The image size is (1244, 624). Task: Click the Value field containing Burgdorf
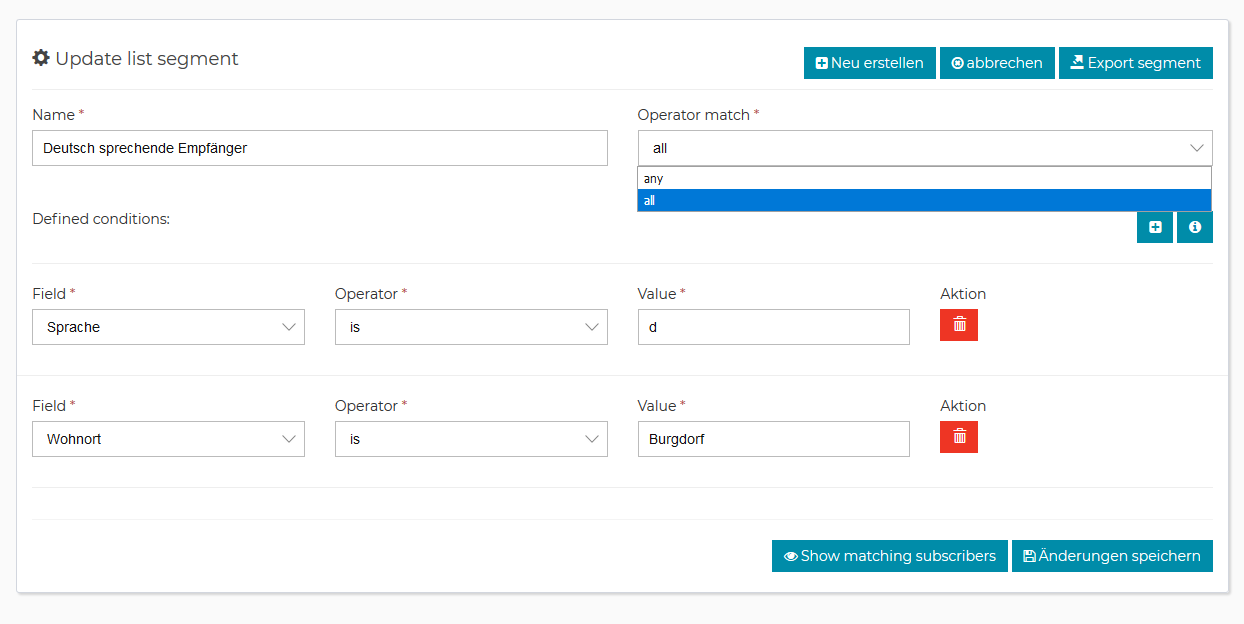773,439
